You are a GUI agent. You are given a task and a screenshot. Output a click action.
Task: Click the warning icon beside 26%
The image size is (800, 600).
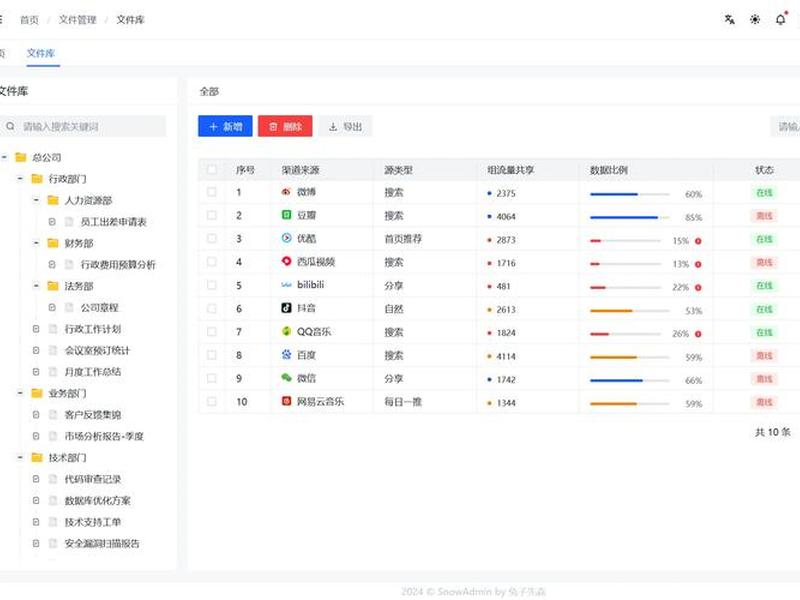pos(698,334)
